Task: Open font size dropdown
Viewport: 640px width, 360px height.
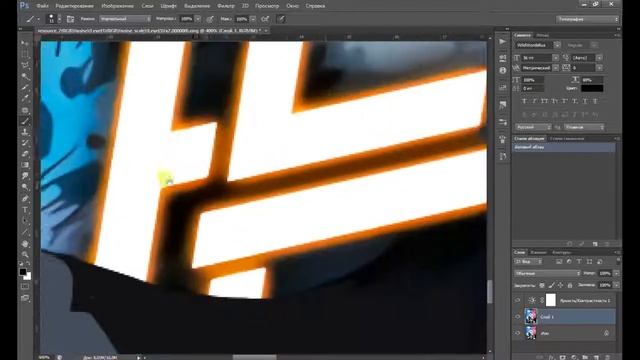Action: (x=556, y=58)
